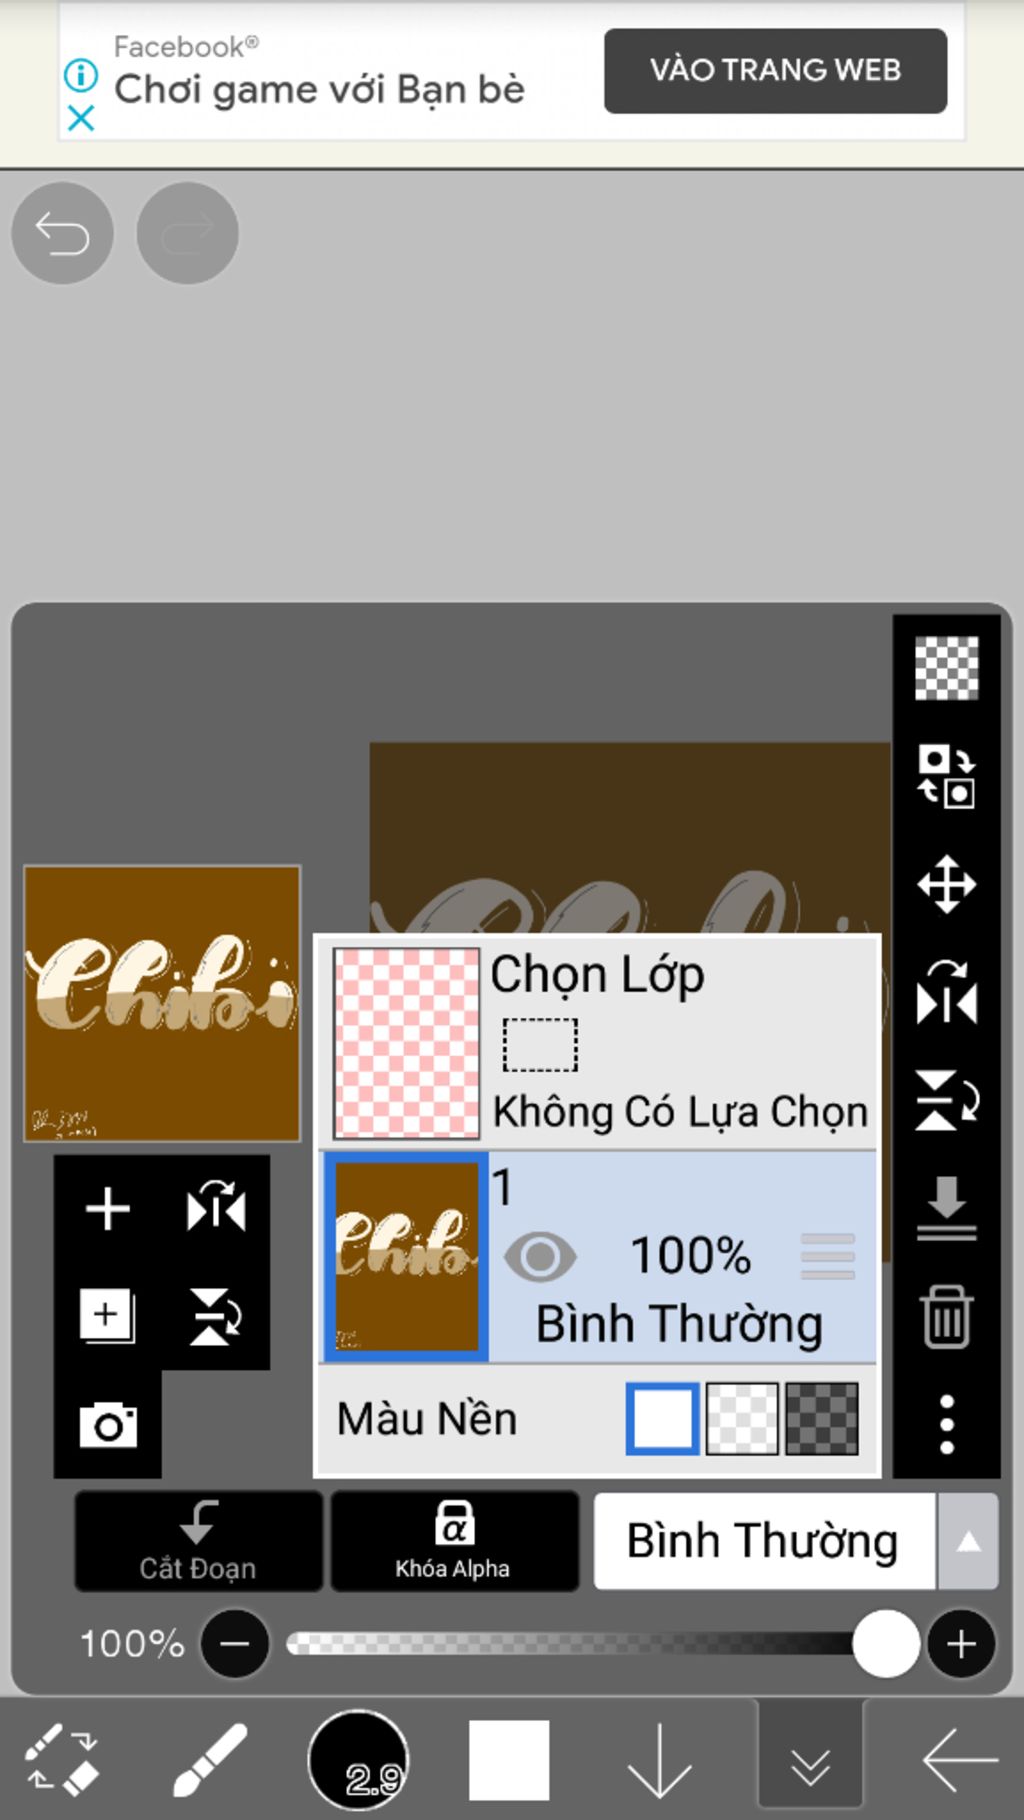Open the brush tool

211,1760
